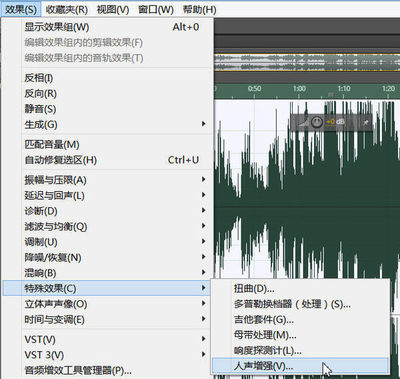Click the +0 dB gain value
Viewport: 400px width, 379px height.
pyautogui.click(x=335, y=122)
